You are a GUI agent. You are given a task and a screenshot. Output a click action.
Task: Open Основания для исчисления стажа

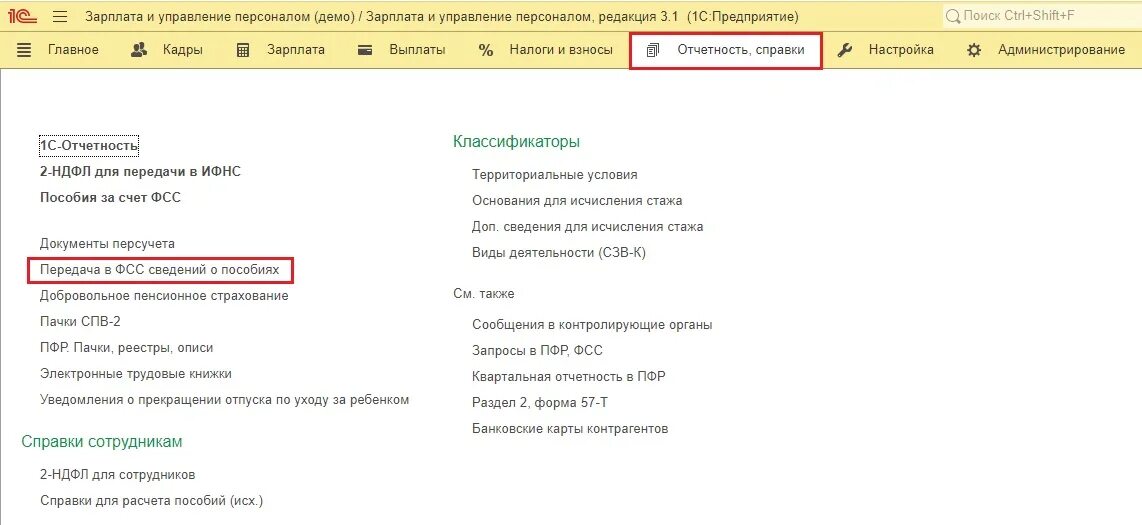[x=577, y=200]
